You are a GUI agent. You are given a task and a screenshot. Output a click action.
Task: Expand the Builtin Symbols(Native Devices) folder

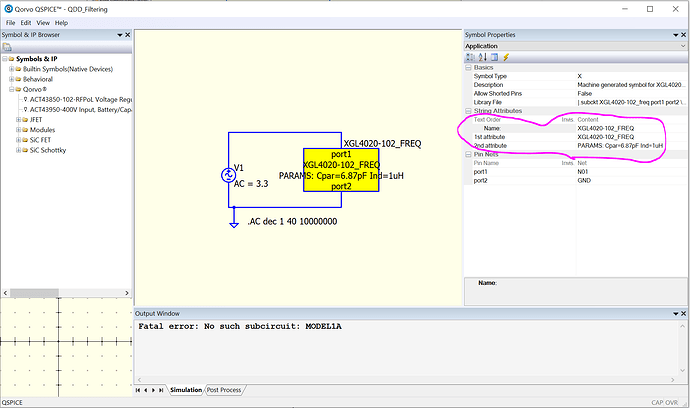pyautogui.click(x=12, y=69)
